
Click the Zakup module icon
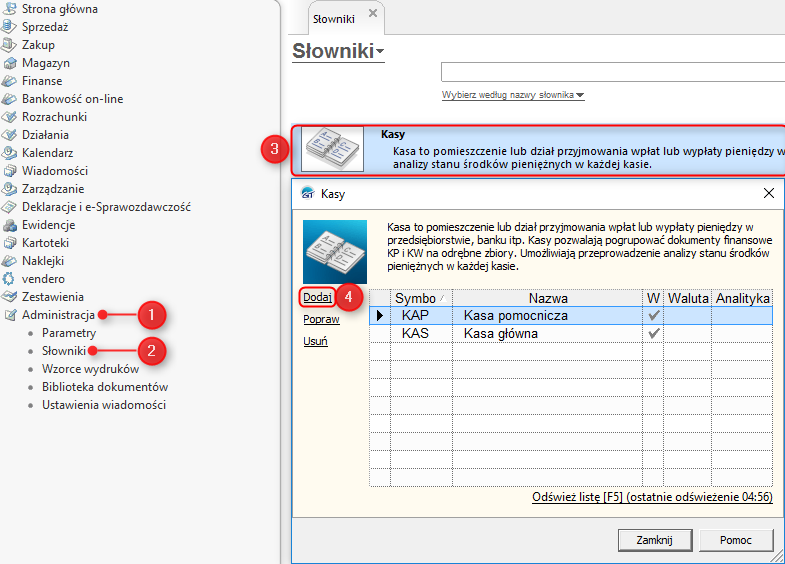[x=9, y=45]
